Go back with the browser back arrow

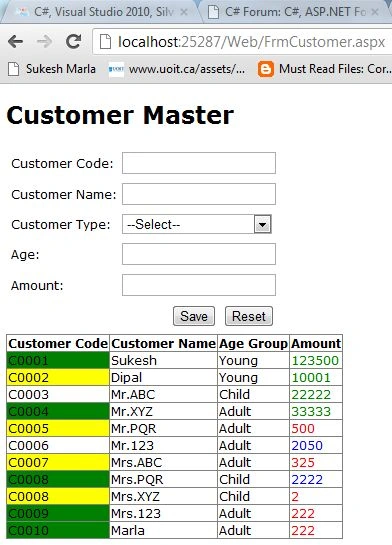pyautogui.click(x=16, y=42)
